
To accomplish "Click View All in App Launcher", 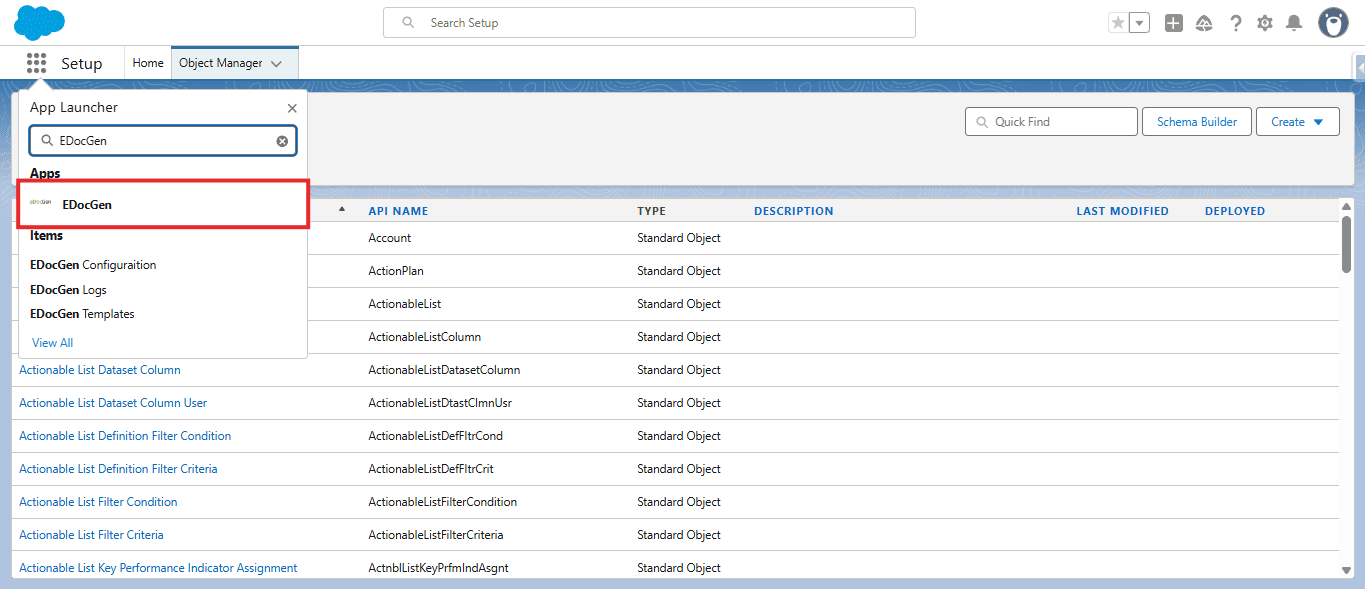I will (52, 343).
